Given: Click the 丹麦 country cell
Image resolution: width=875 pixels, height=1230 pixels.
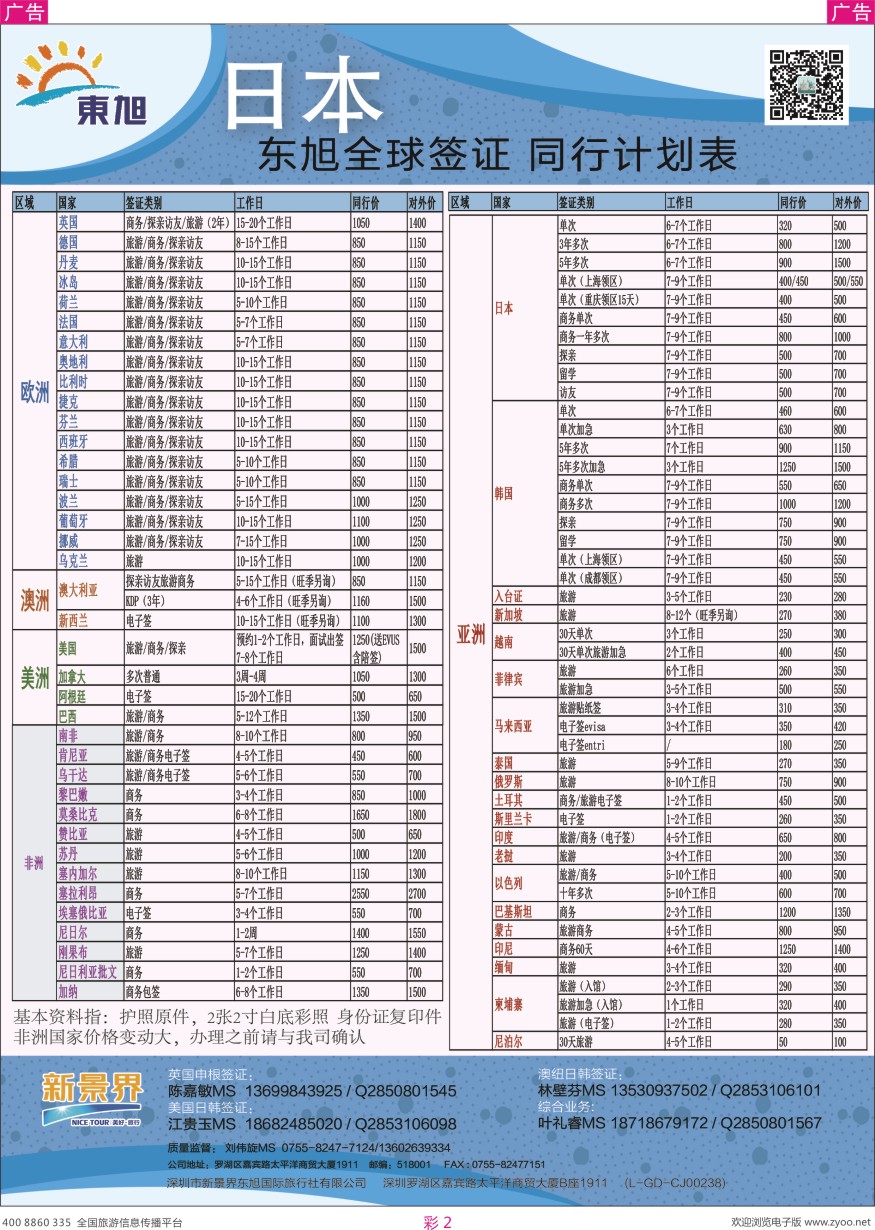Looking at the screenshot, I should coord(89,262).
